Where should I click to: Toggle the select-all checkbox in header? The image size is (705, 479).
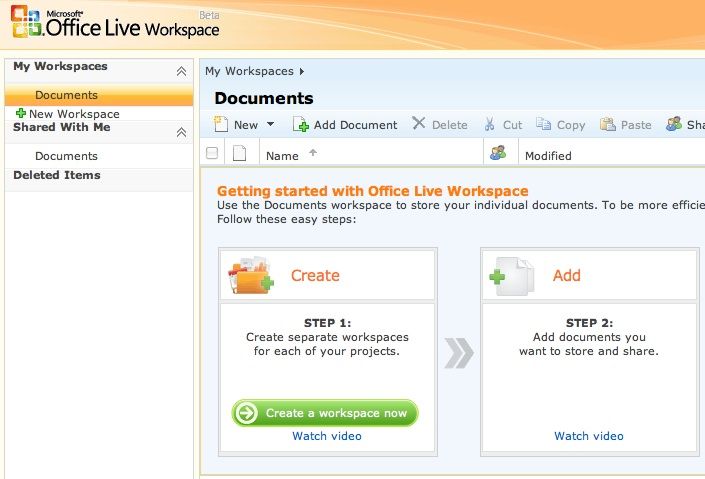[x=212, y=153]
